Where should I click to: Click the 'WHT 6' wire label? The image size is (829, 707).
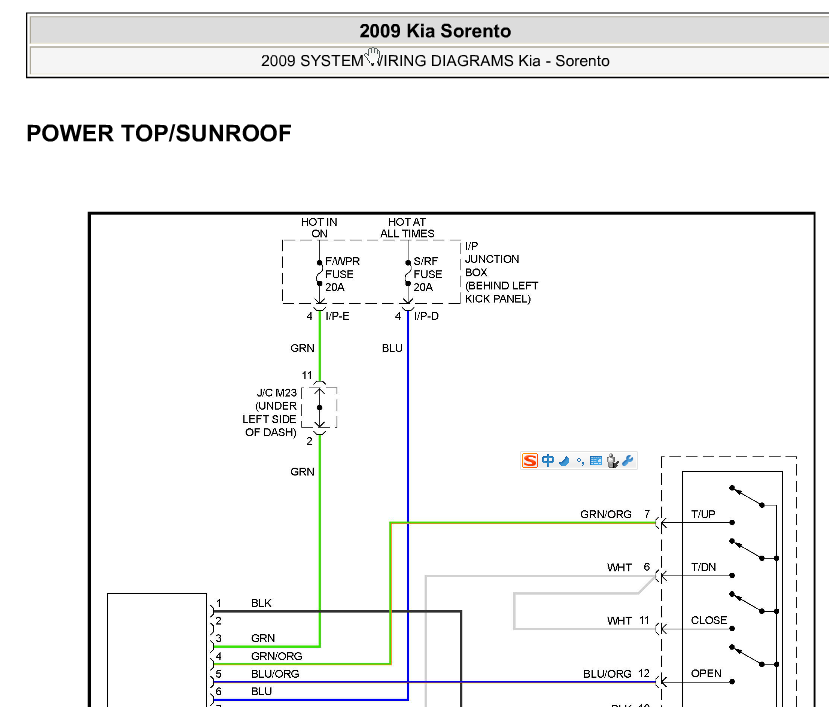(628, 567)
